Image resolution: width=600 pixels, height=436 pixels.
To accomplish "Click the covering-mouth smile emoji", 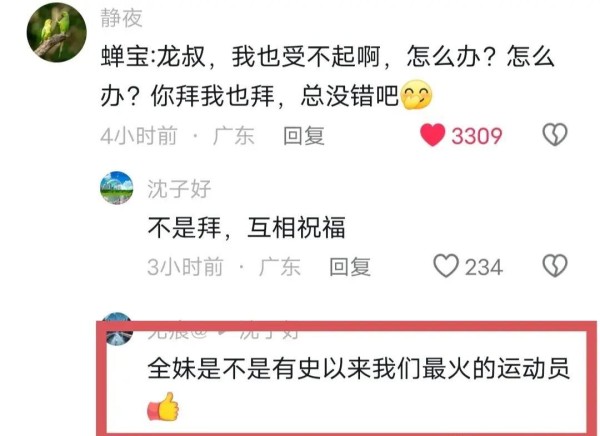I will 416,95.
